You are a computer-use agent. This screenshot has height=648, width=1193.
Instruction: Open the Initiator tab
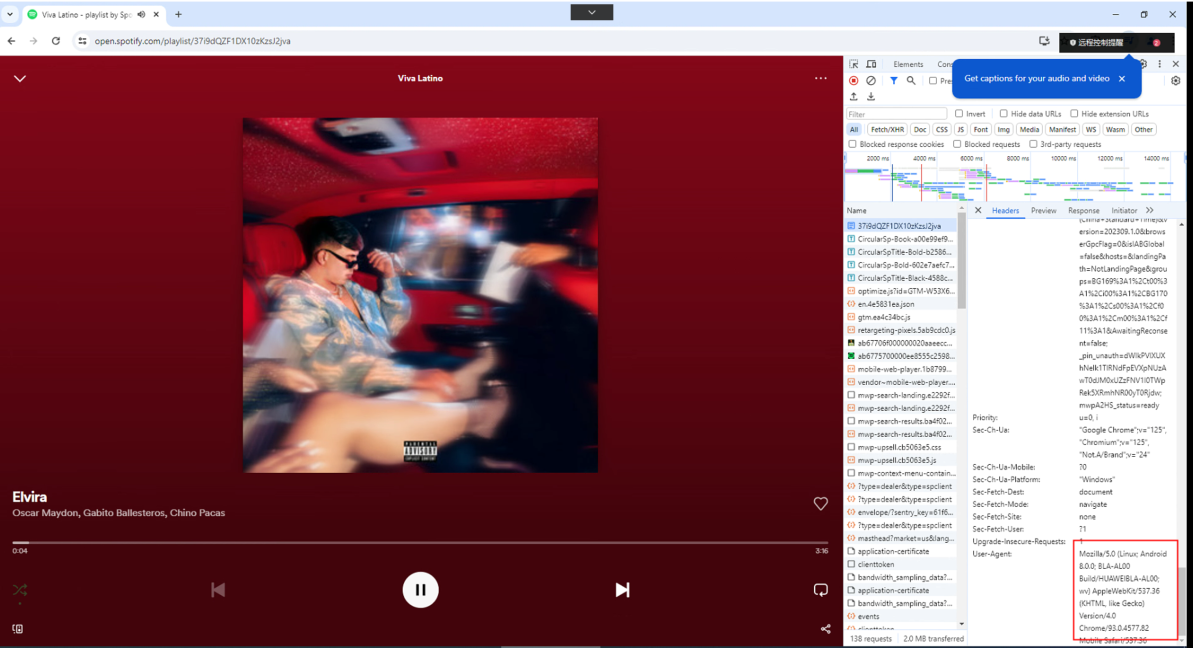coord(1124,211)
